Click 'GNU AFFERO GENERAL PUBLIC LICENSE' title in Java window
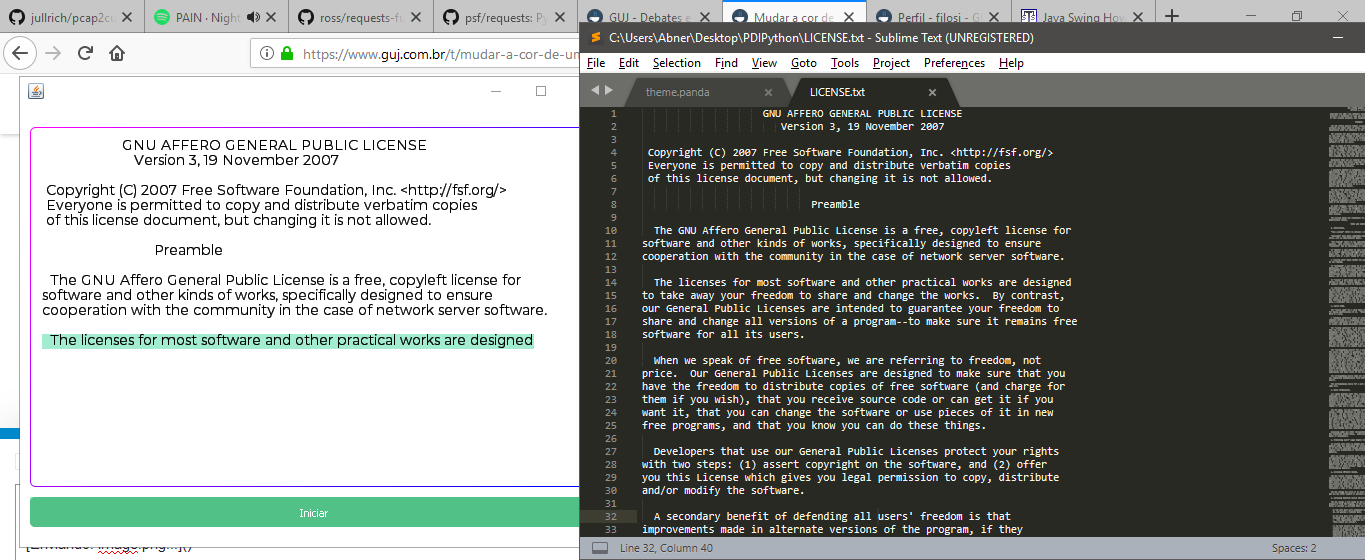 274,145
